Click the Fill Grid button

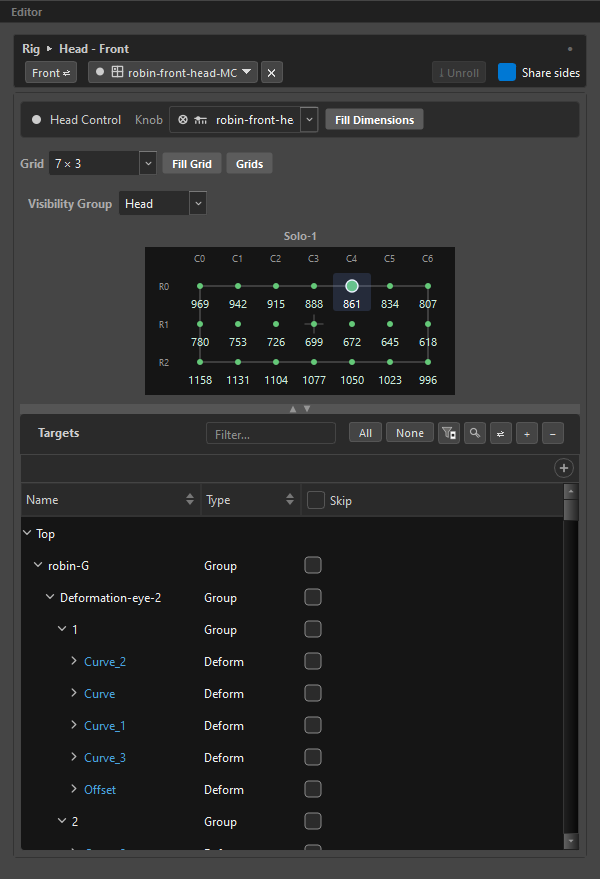(x=192, y=164)
